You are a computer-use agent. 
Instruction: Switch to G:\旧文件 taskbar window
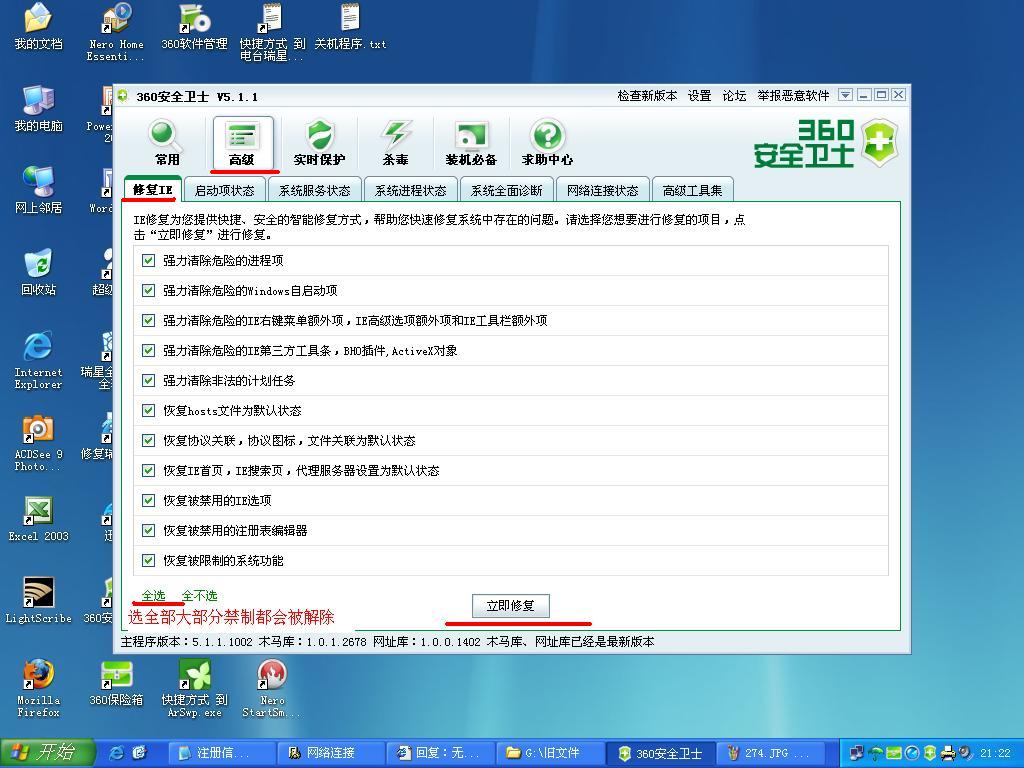tap(550, 753)
